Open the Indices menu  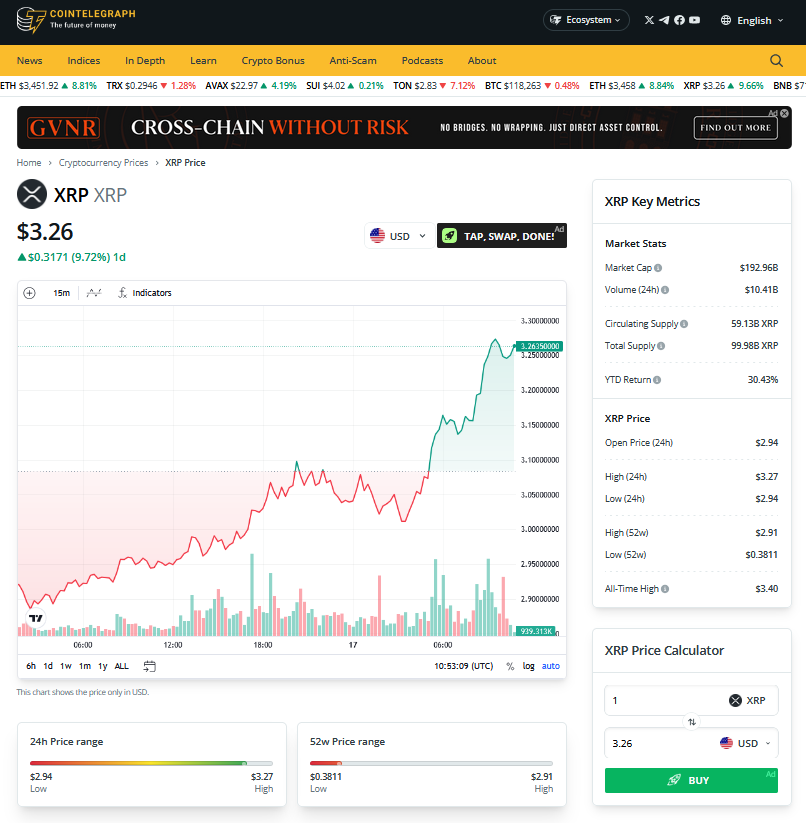pos(83,60)
